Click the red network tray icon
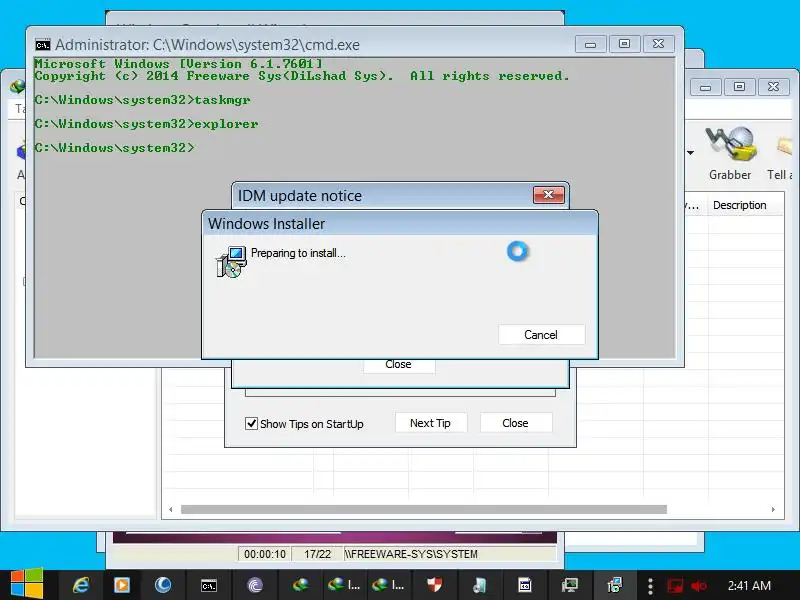This screenshot has height=600, width=800. (x=675, y=586)
